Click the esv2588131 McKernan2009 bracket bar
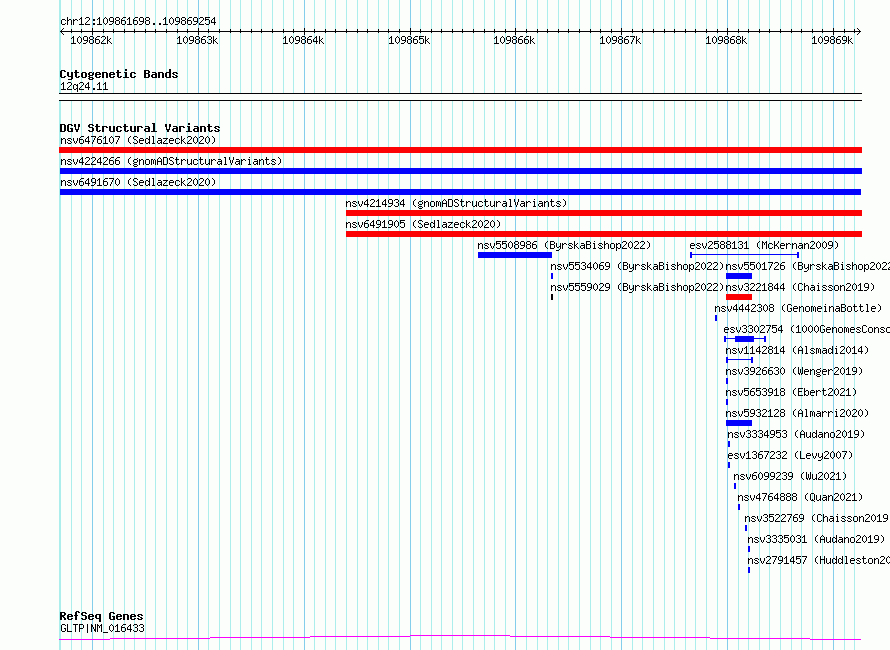This screenshot has height=650, width=890. point(744,255)
